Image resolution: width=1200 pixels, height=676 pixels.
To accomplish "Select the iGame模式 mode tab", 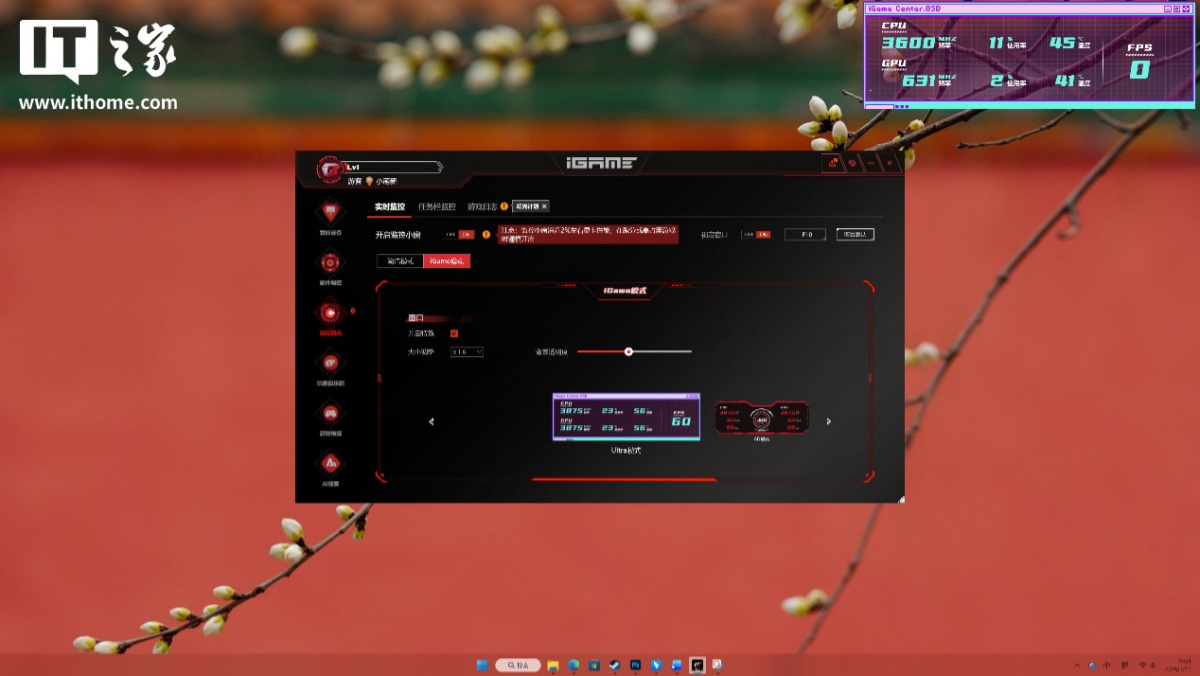I will [x=446, y=261].
